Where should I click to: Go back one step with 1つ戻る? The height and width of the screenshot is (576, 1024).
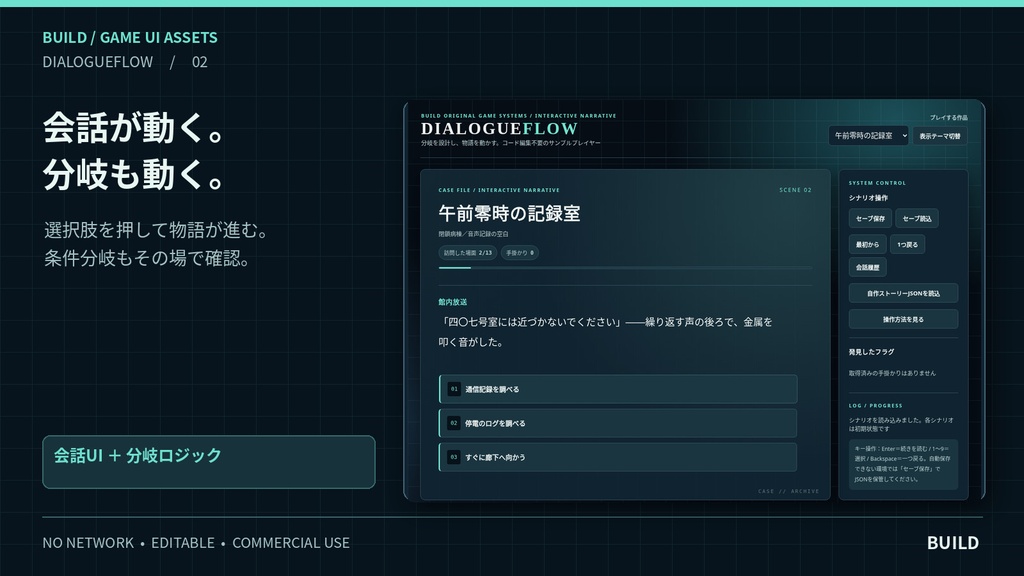[x=907, y=244]
